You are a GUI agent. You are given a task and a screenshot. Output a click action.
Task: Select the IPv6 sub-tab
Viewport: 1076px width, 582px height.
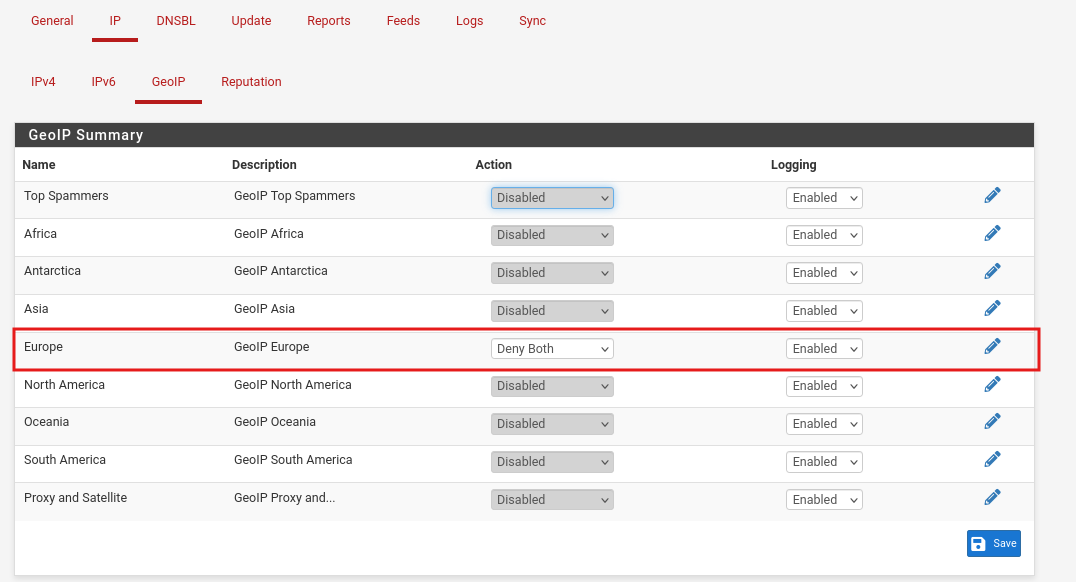(104, 82)
